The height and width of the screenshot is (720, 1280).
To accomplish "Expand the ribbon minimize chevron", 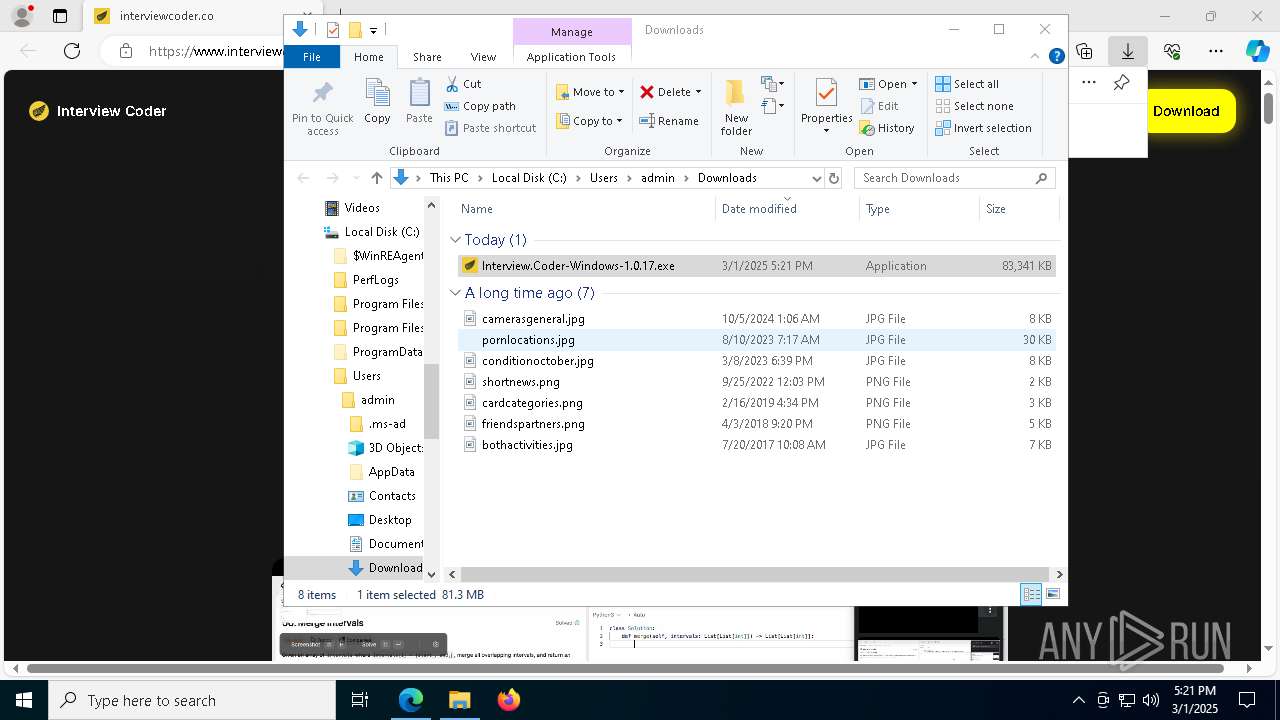I will click(1037, 57).
